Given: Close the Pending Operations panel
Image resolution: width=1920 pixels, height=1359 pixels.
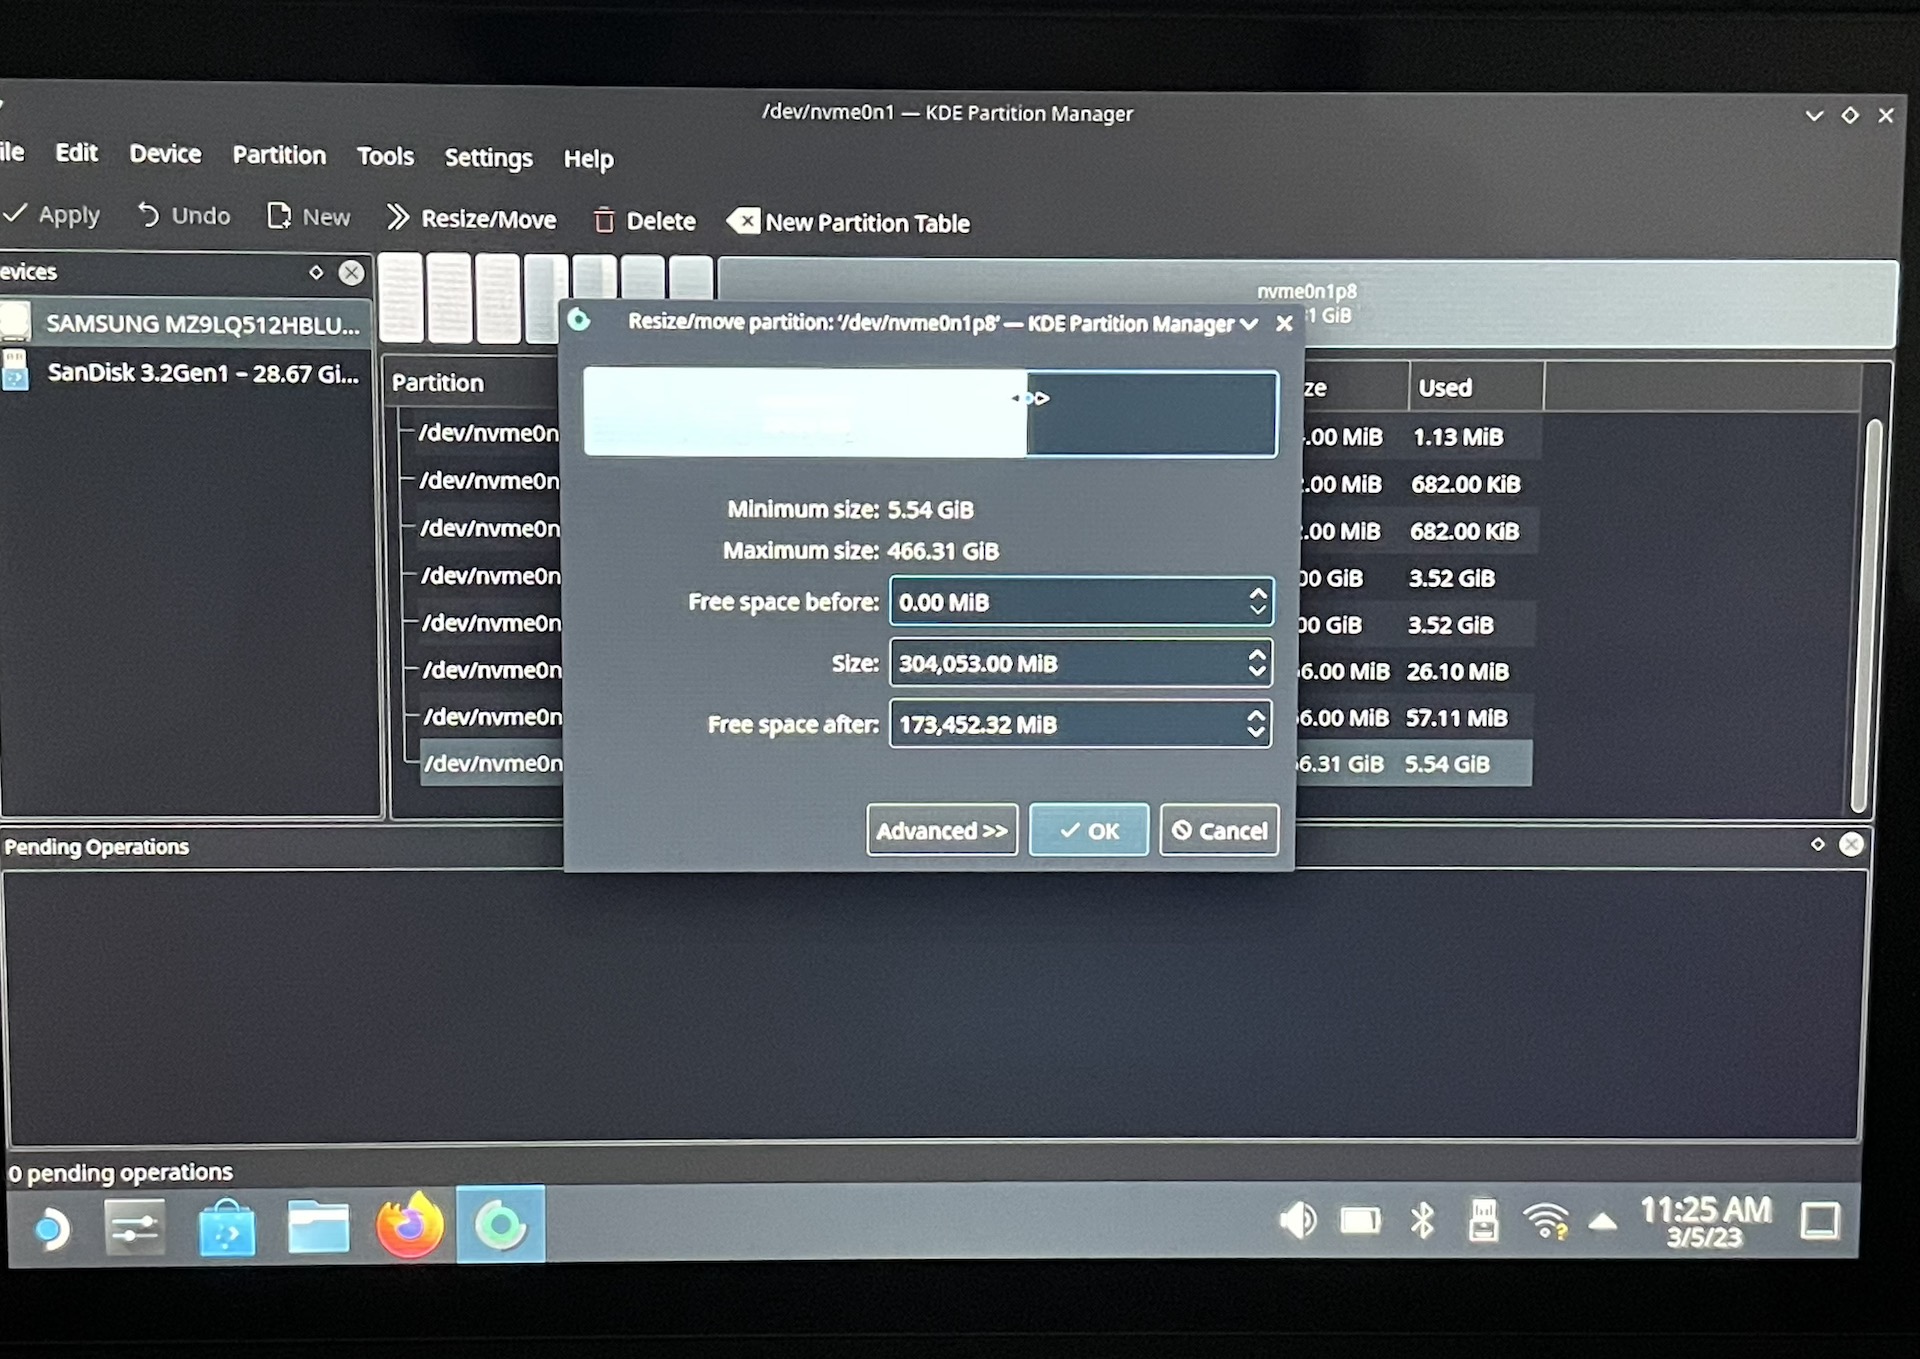Looking at the screenshot, I should [x=1851, y=845].
